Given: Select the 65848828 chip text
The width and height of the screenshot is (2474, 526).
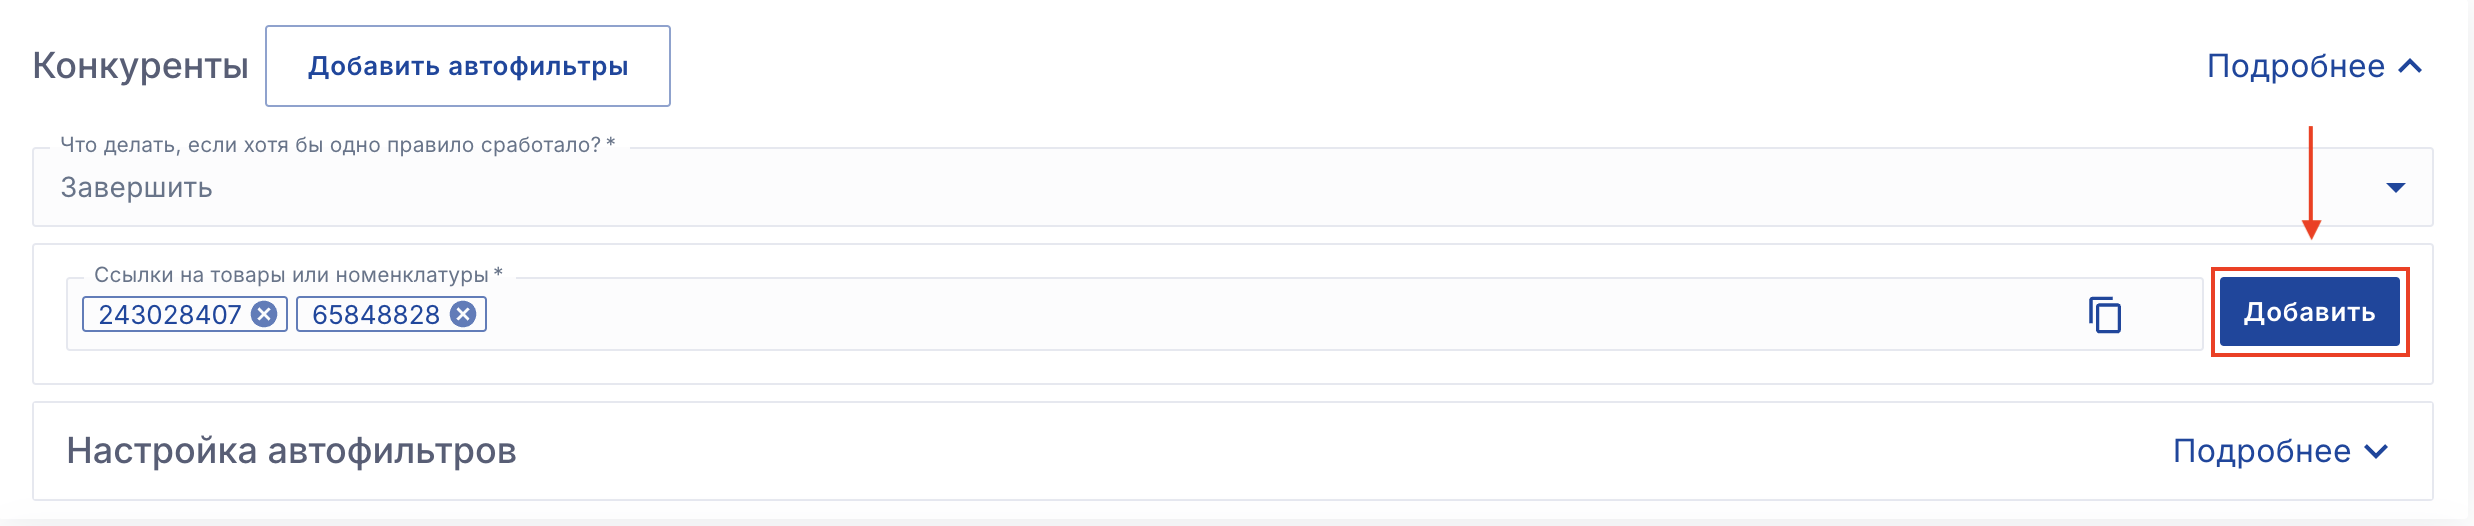Looking at the screenshot, I should coord(375,315).
